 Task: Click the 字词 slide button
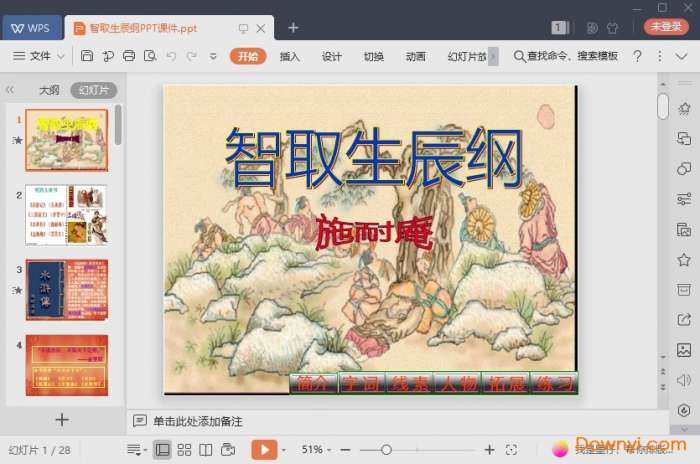(x=362, y=383)
